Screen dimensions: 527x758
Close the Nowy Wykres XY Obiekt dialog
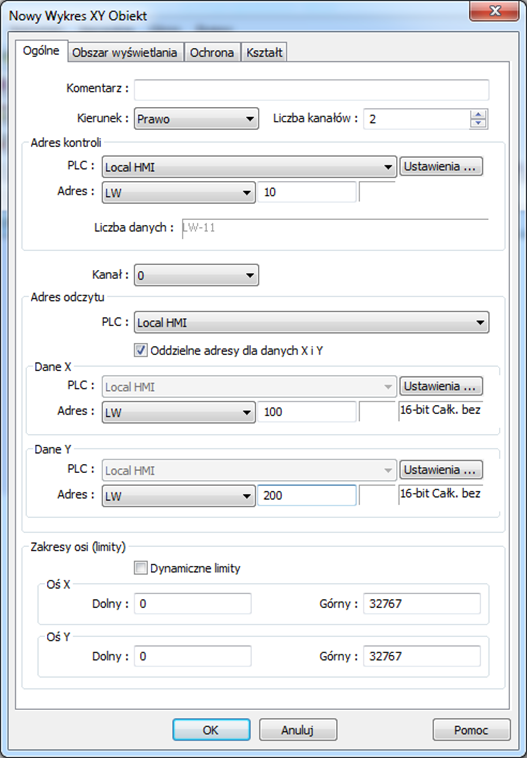(x=494, y=10)
